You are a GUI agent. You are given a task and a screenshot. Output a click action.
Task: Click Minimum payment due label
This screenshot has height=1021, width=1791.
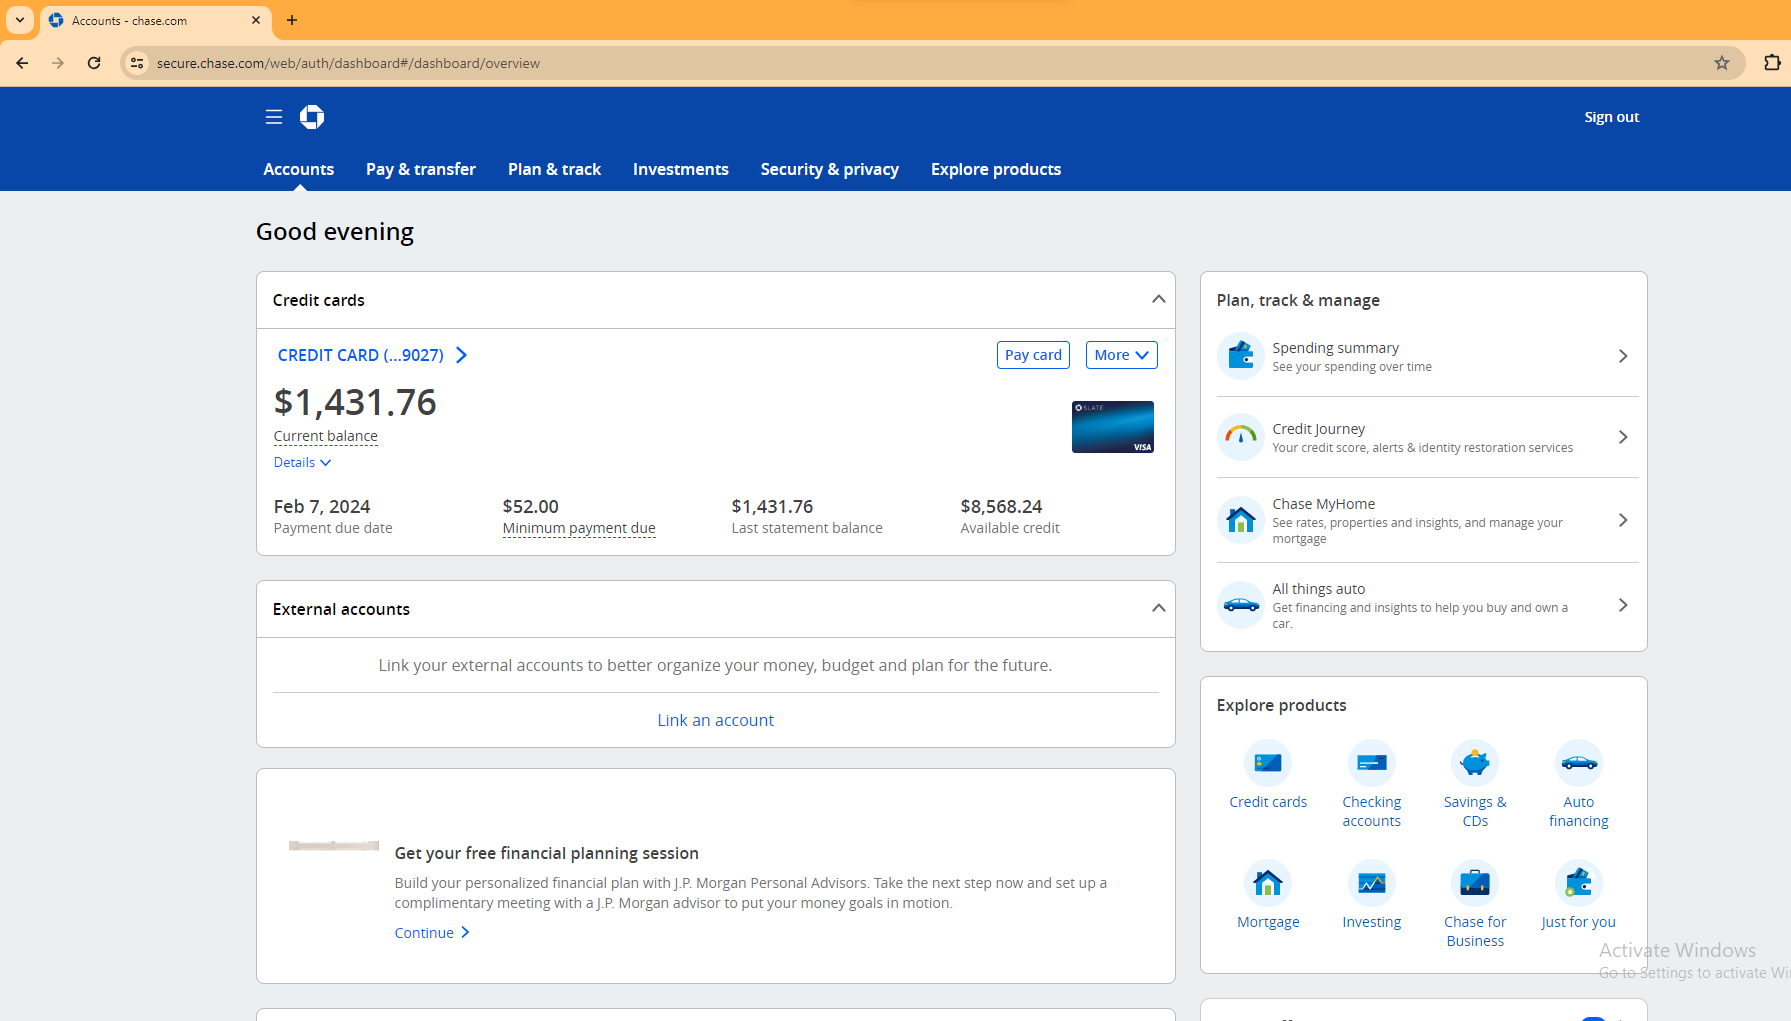(579, 528)
